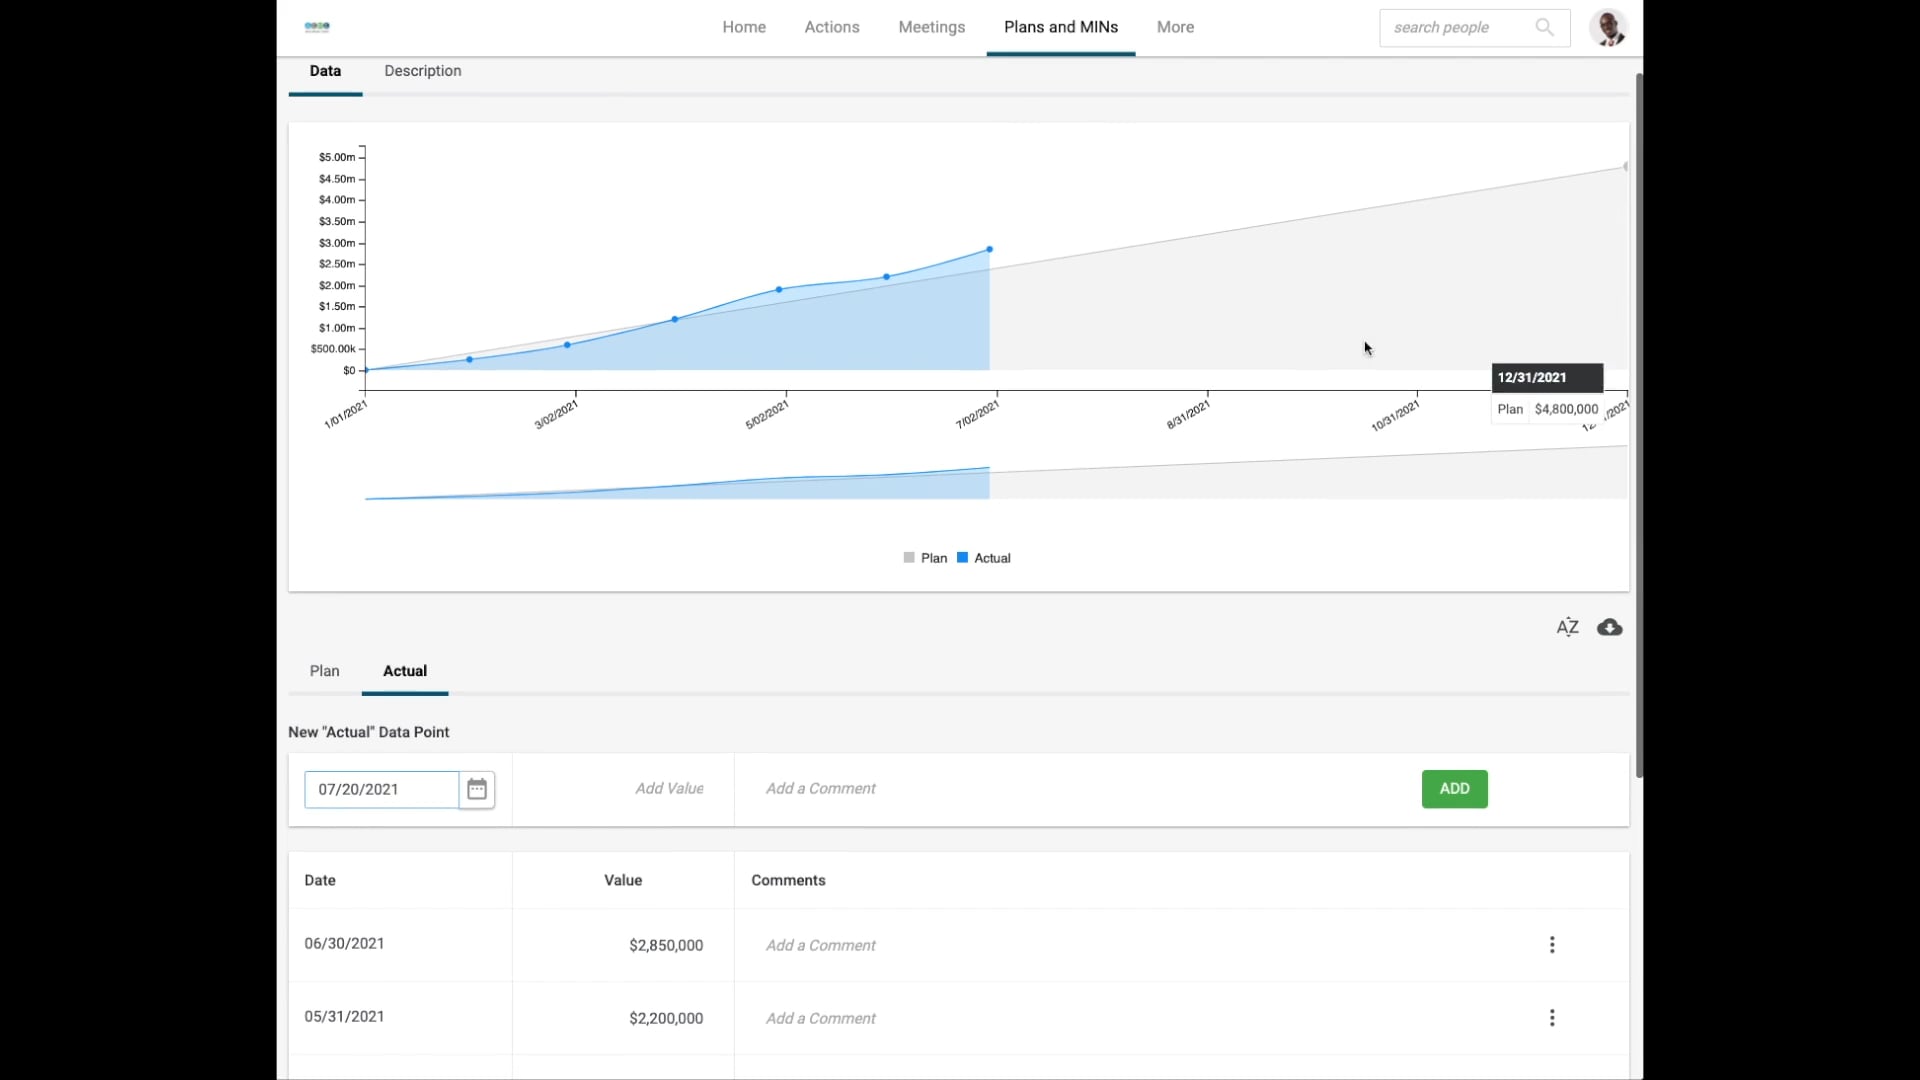Switch to the Plan data tab
1920x1080 pixels.
324,671
